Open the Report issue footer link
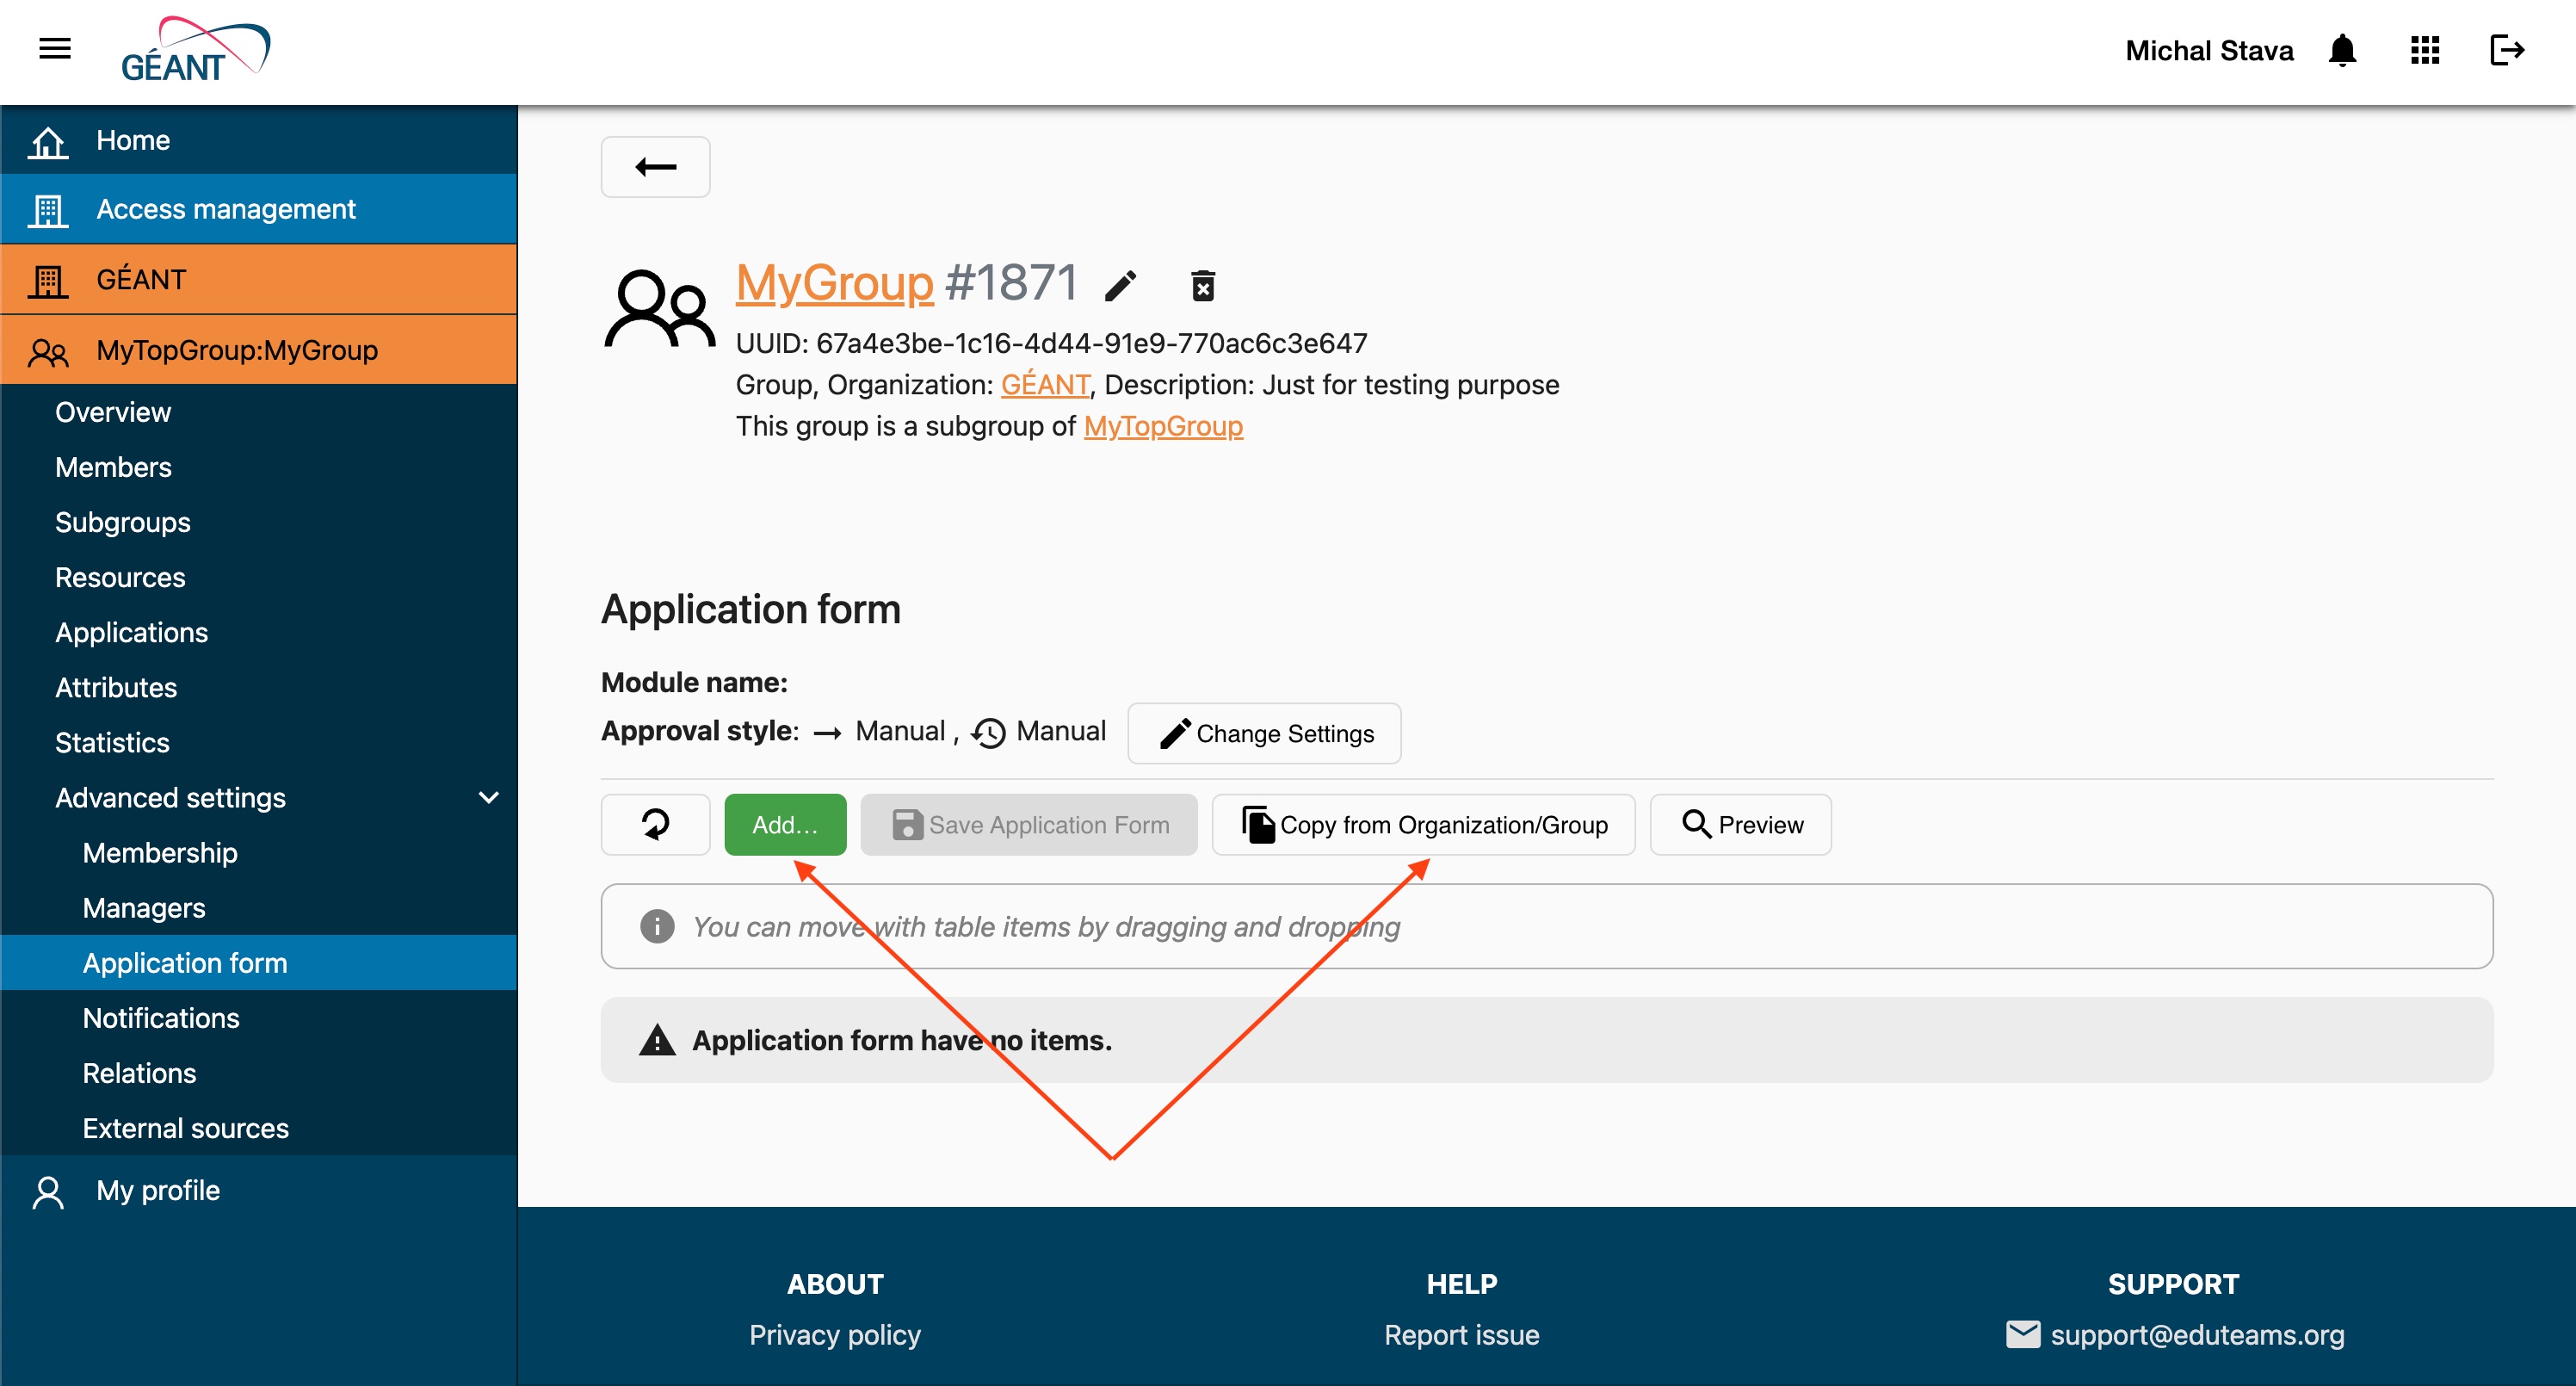The width and height of the screenshot is (2576, 1386). 1461,1334
